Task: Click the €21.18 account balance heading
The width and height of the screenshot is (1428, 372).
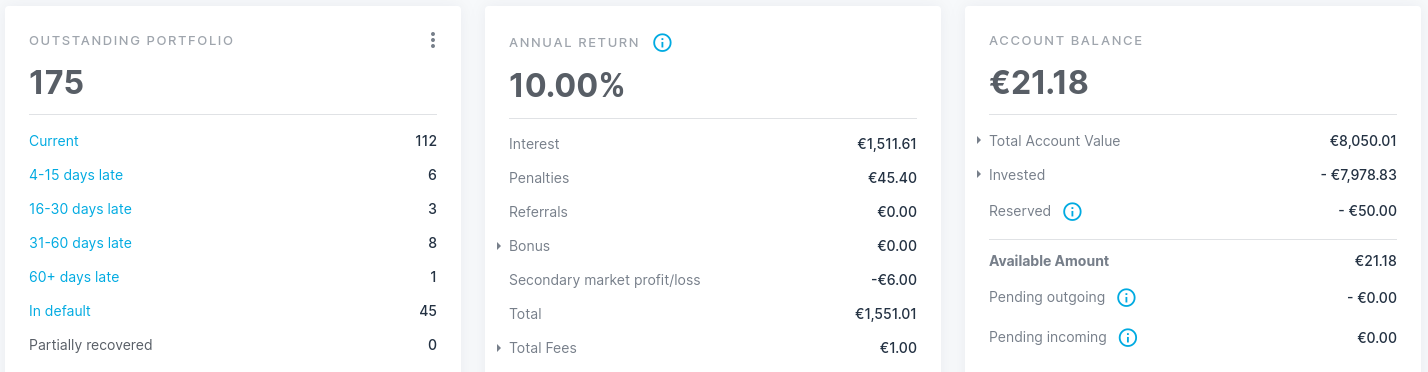Action: (1039, 82)
